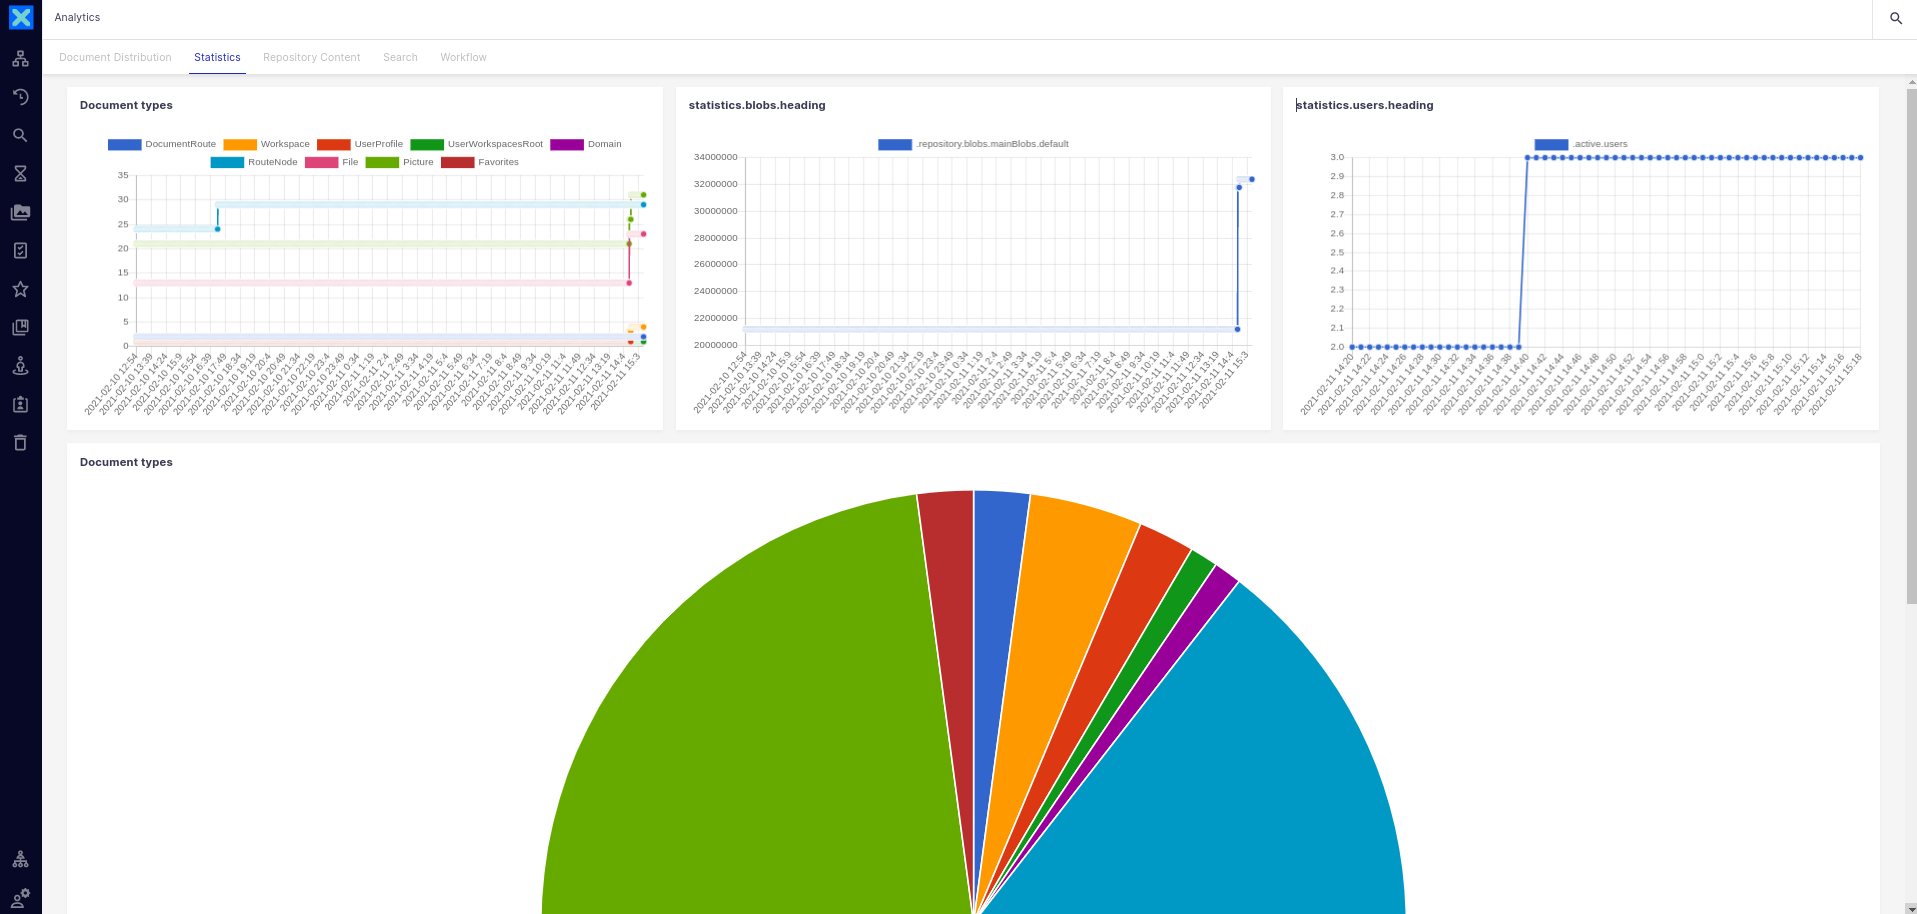Open the Tasks checklist icon in sidebar
Image resolution: width=1917 pixels, height=914 pixels.
20,251
